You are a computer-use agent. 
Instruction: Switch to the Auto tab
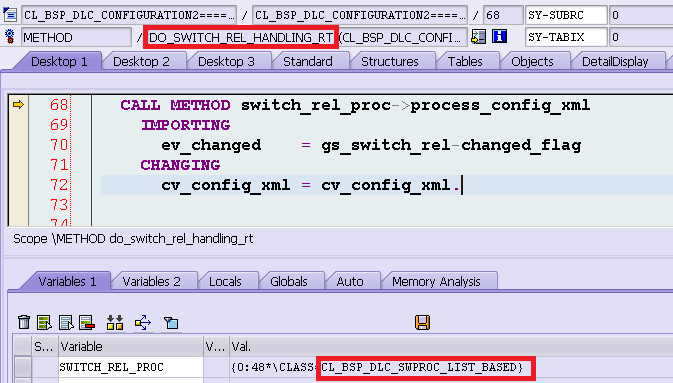pyautogui.click(x=350, y=281)
